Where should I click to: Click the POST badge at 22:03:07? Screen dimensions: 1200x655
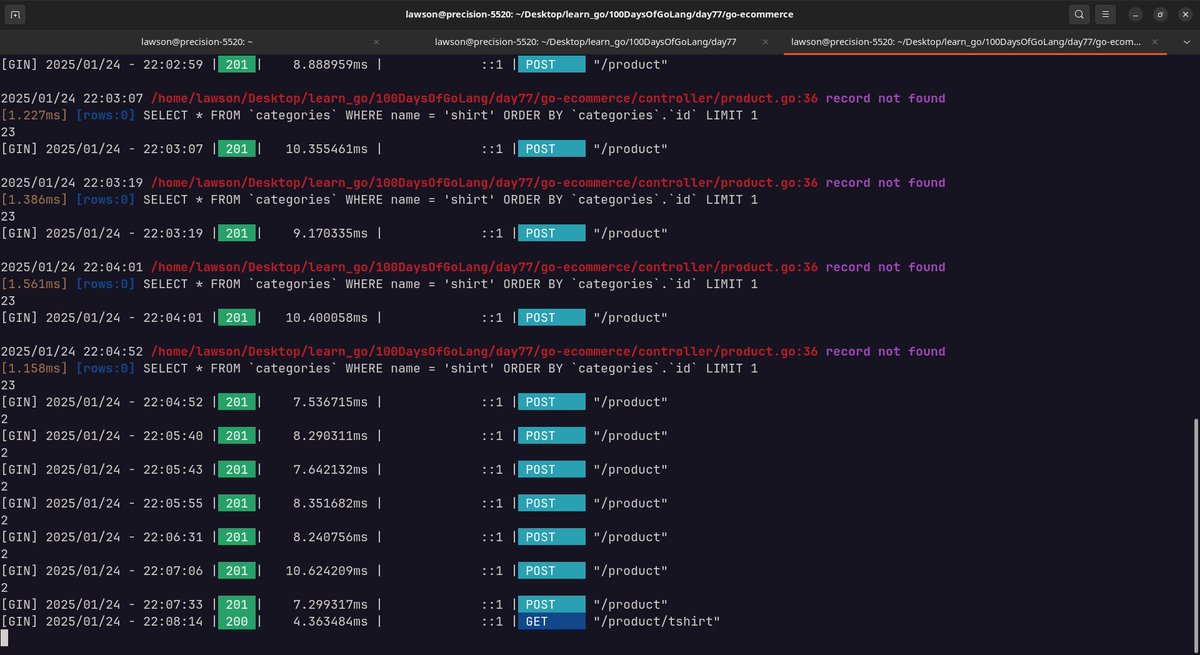[551, 149]
